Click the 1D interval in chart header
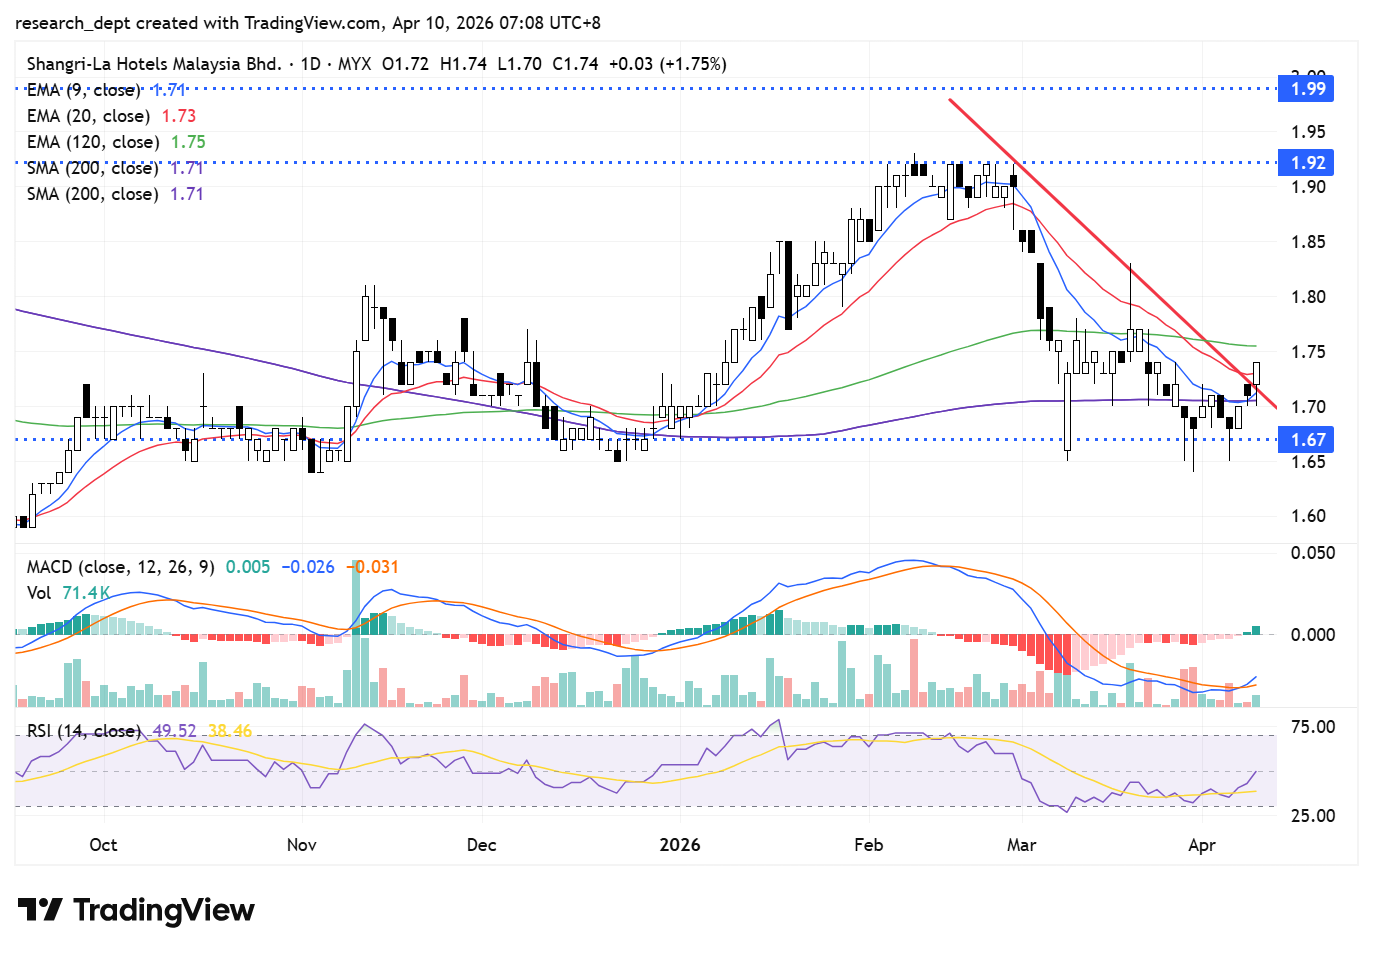Screen dimensions: 1373x955 (x=310, y=64)
